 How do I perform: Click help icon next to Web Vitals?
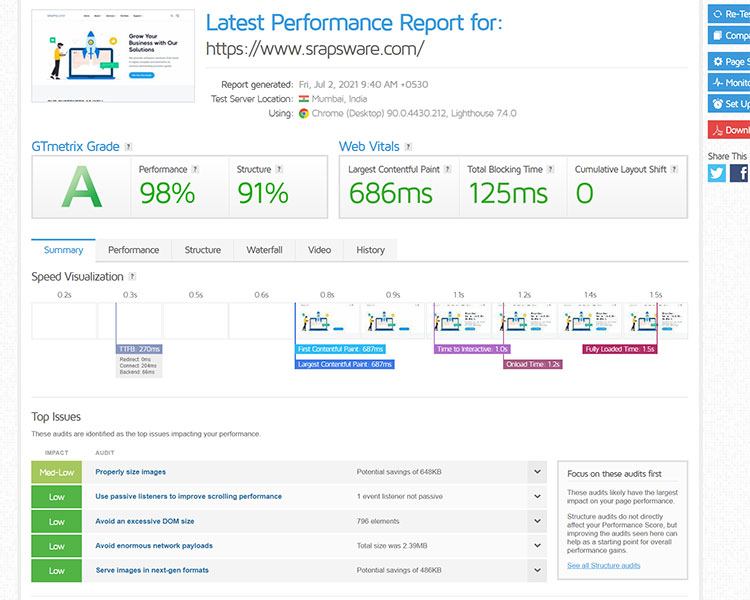[407, 147]
